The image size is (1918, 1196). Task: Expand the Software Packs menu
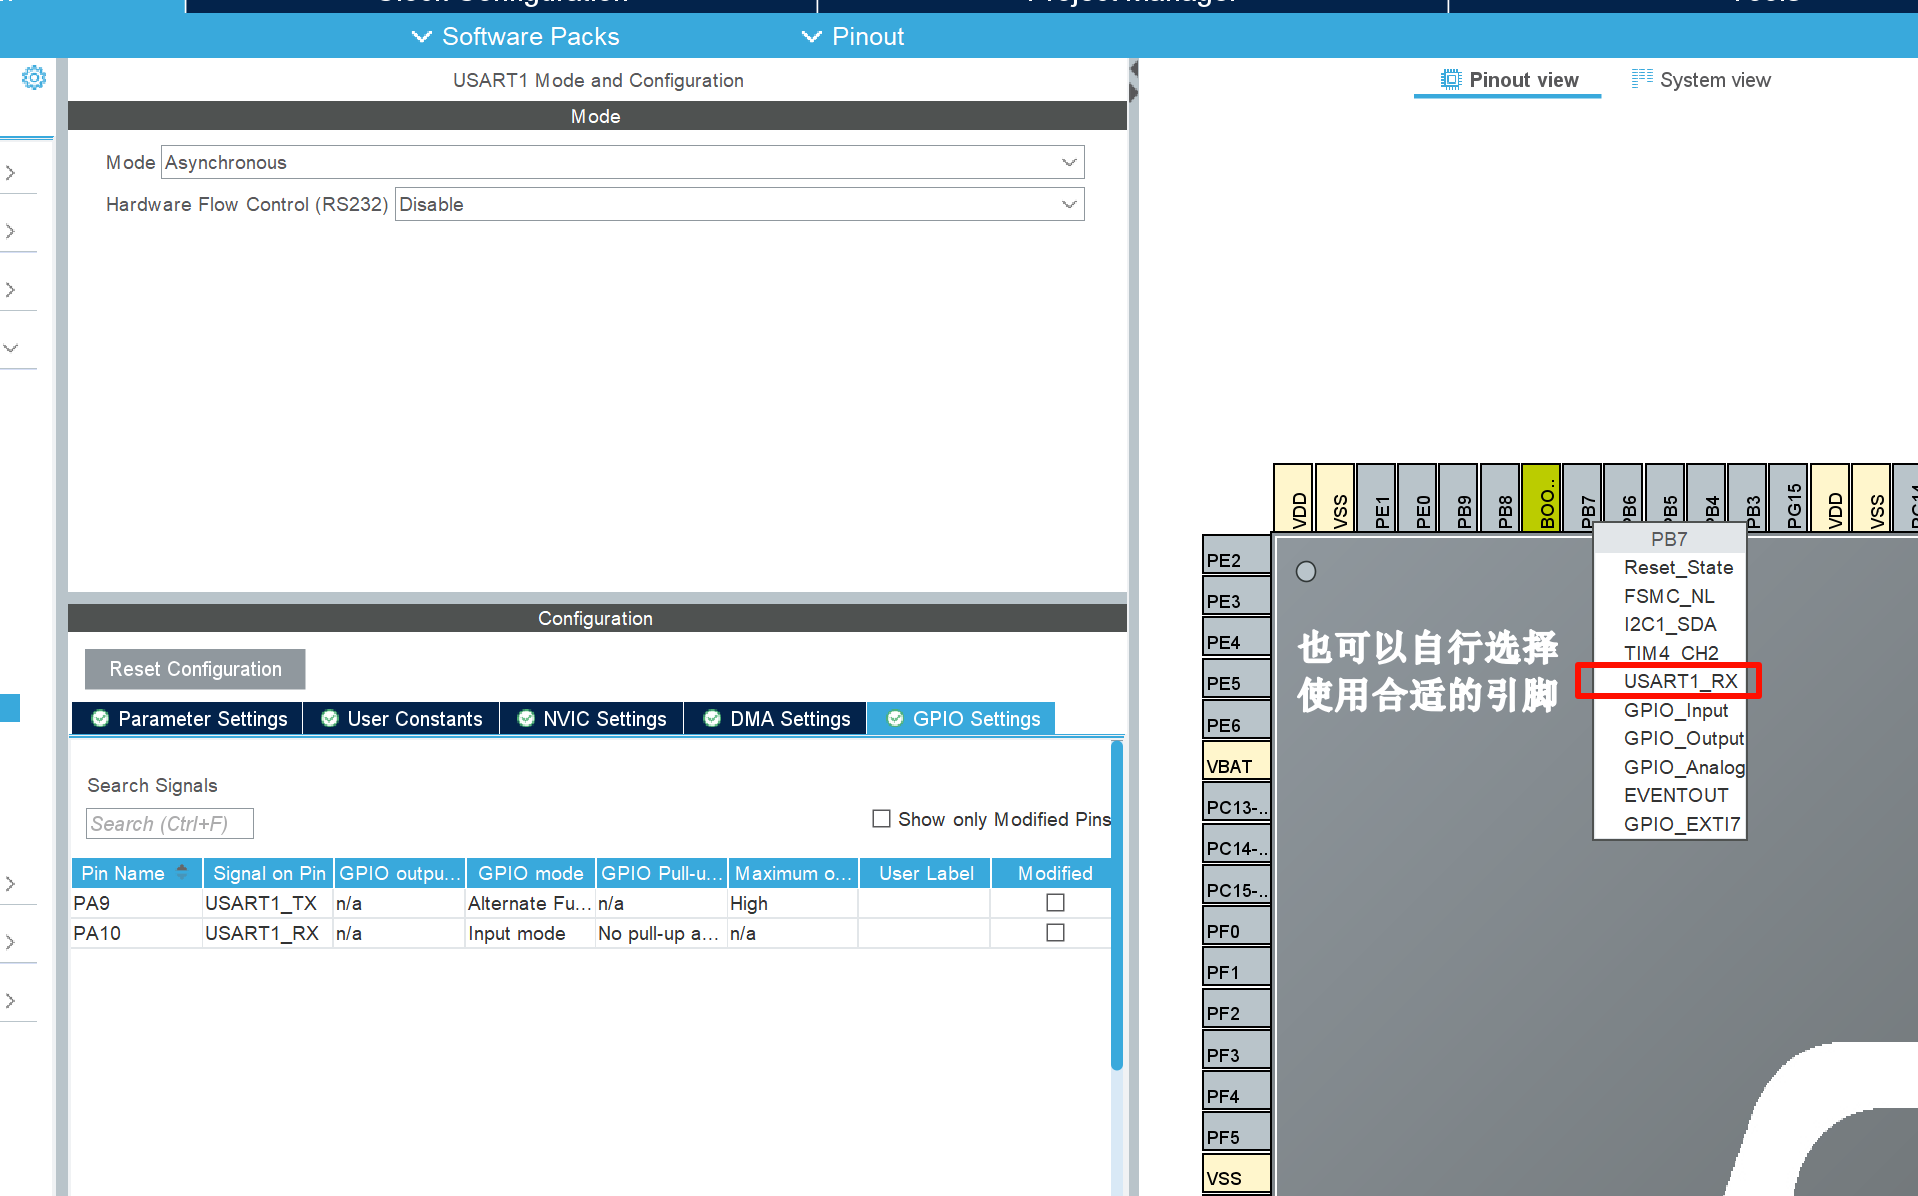516,37
